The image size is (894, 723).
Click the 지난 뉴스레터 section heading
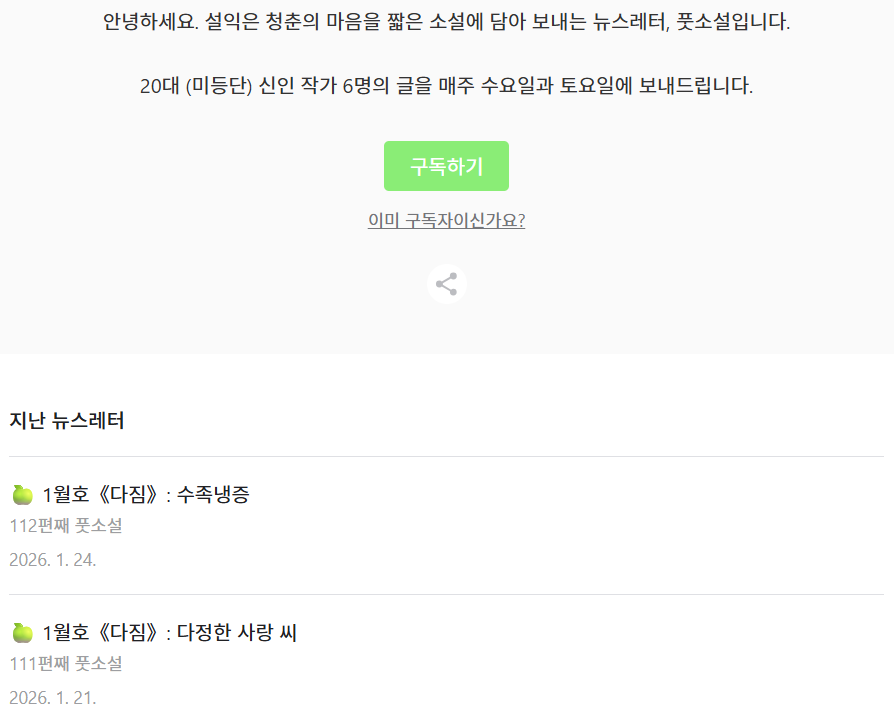pyautogui.click(x=67, y=421)
